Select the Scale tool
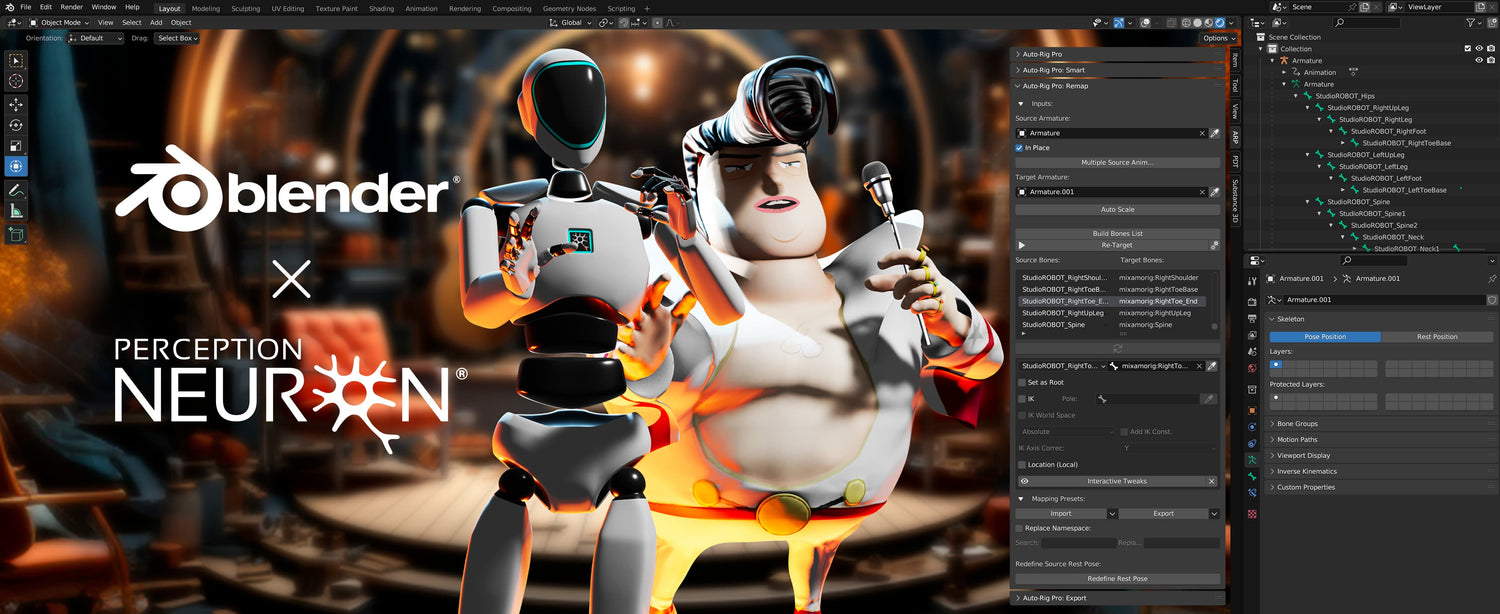Viewport: 1500px width, 614px height. click(x=15, y=145)
